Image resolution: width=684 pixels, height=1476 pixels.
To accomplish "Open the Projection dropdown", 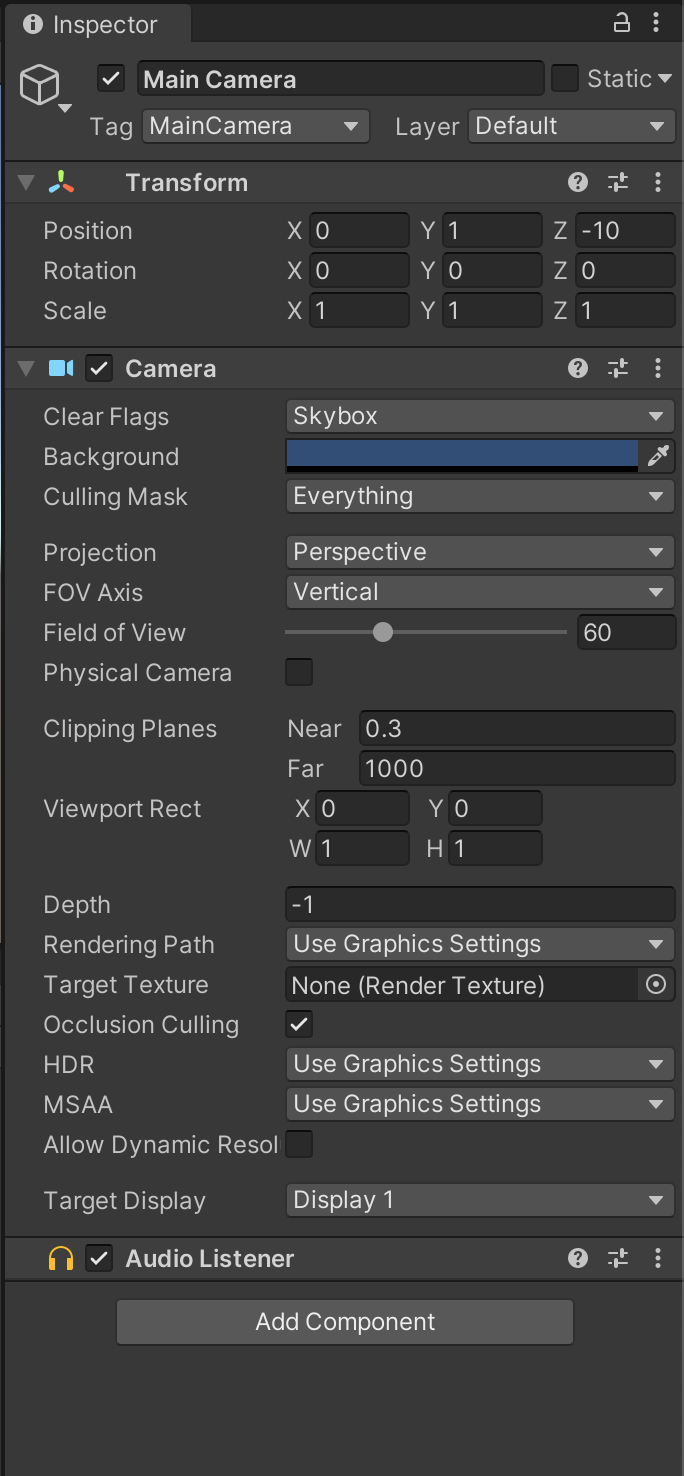I will point(480,552).
